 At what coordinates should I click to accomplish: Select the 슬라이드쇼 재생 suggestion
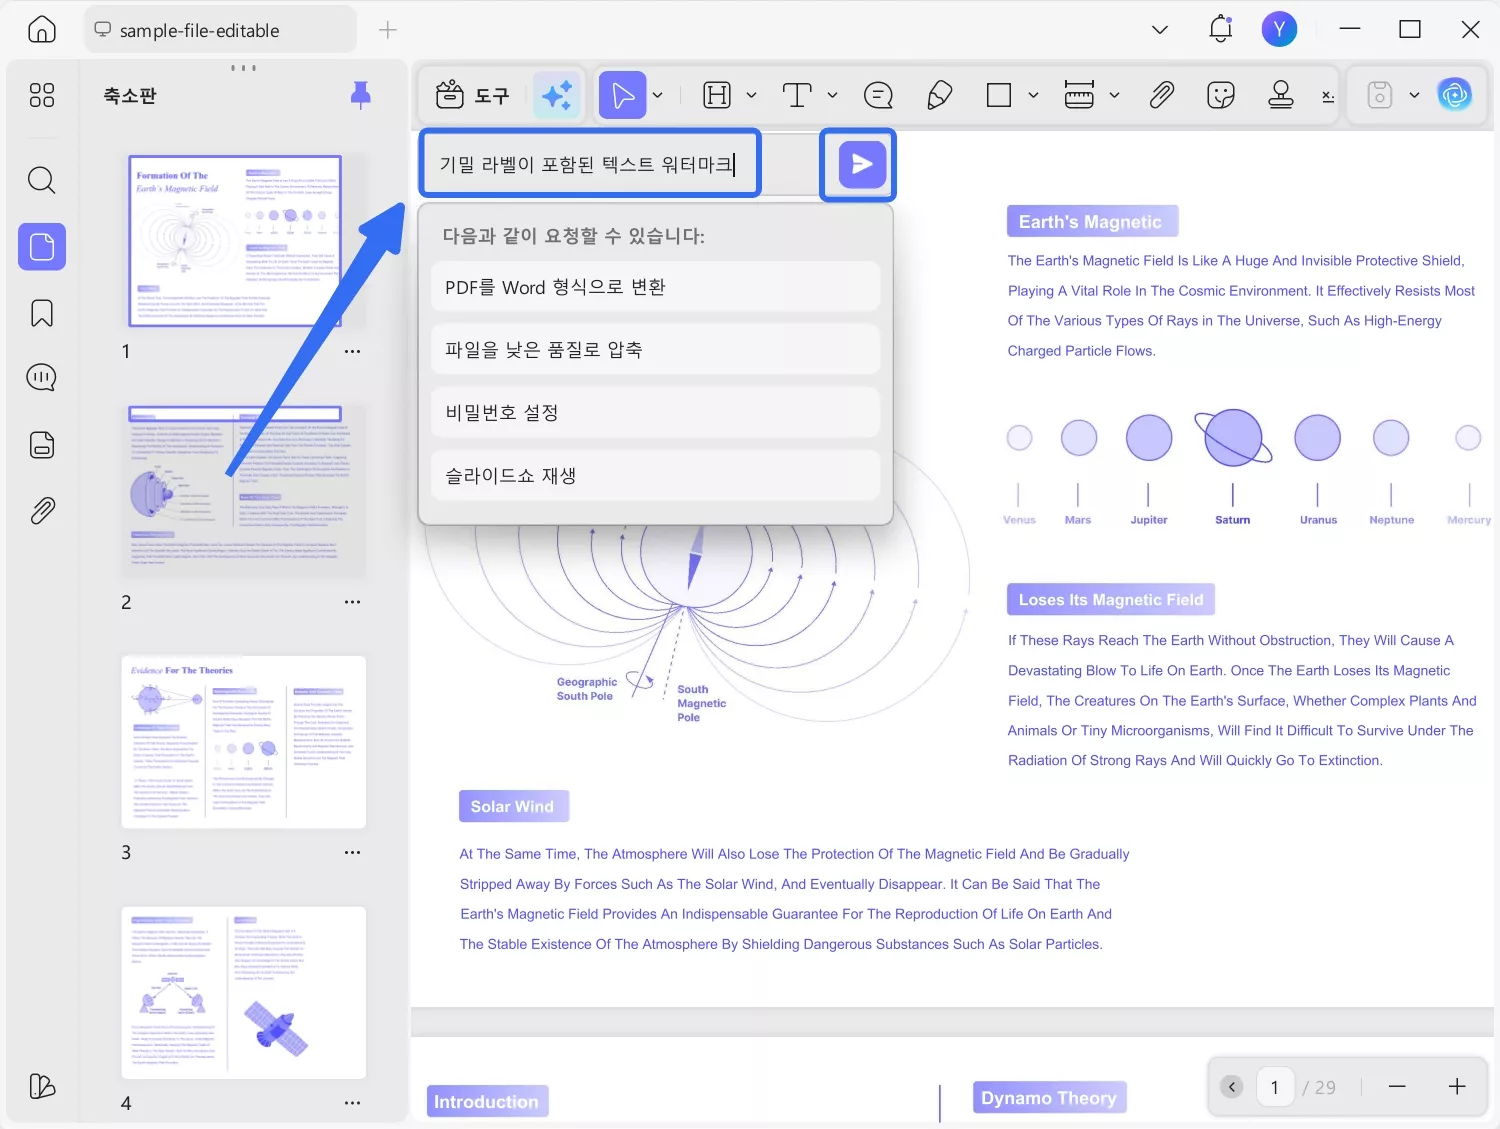pyautogui.click(x=655, y=475)
